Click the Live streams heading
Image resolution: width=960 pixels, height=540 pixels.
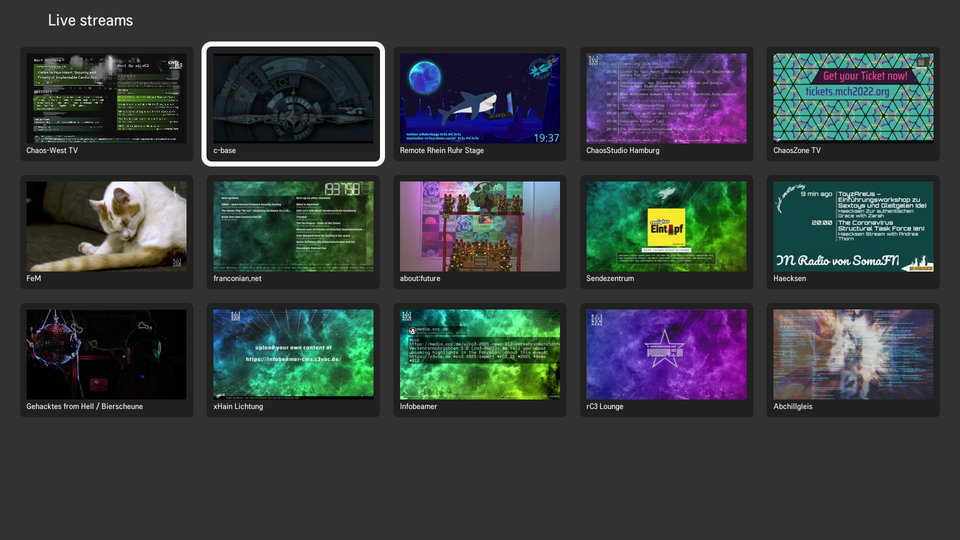click(x=90, y=21)
